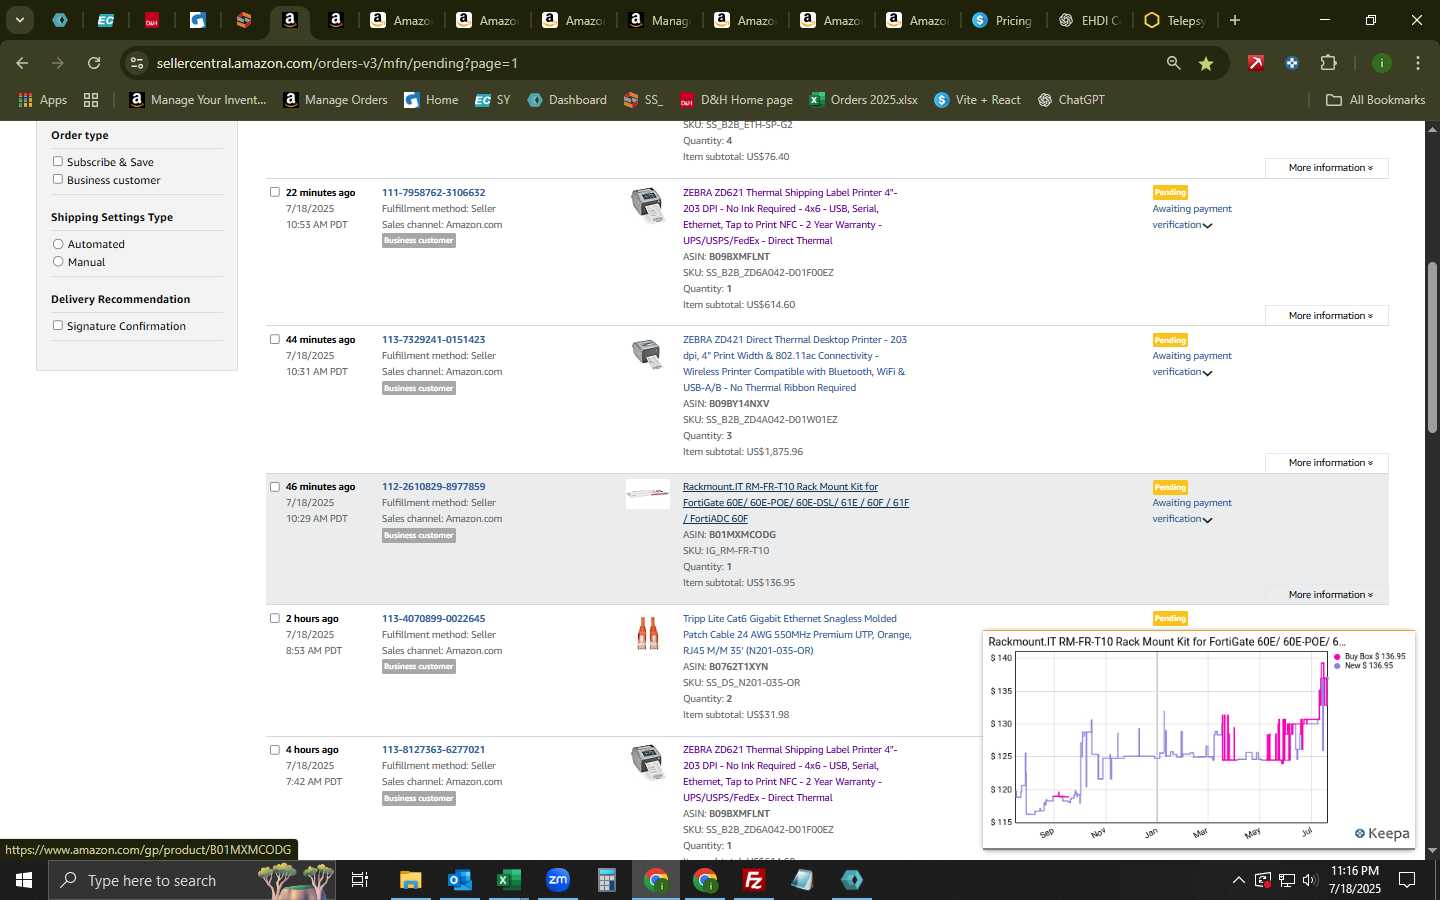Open Outlook from the taskbar
The image size is (1440, 900).
pos(459,880)
